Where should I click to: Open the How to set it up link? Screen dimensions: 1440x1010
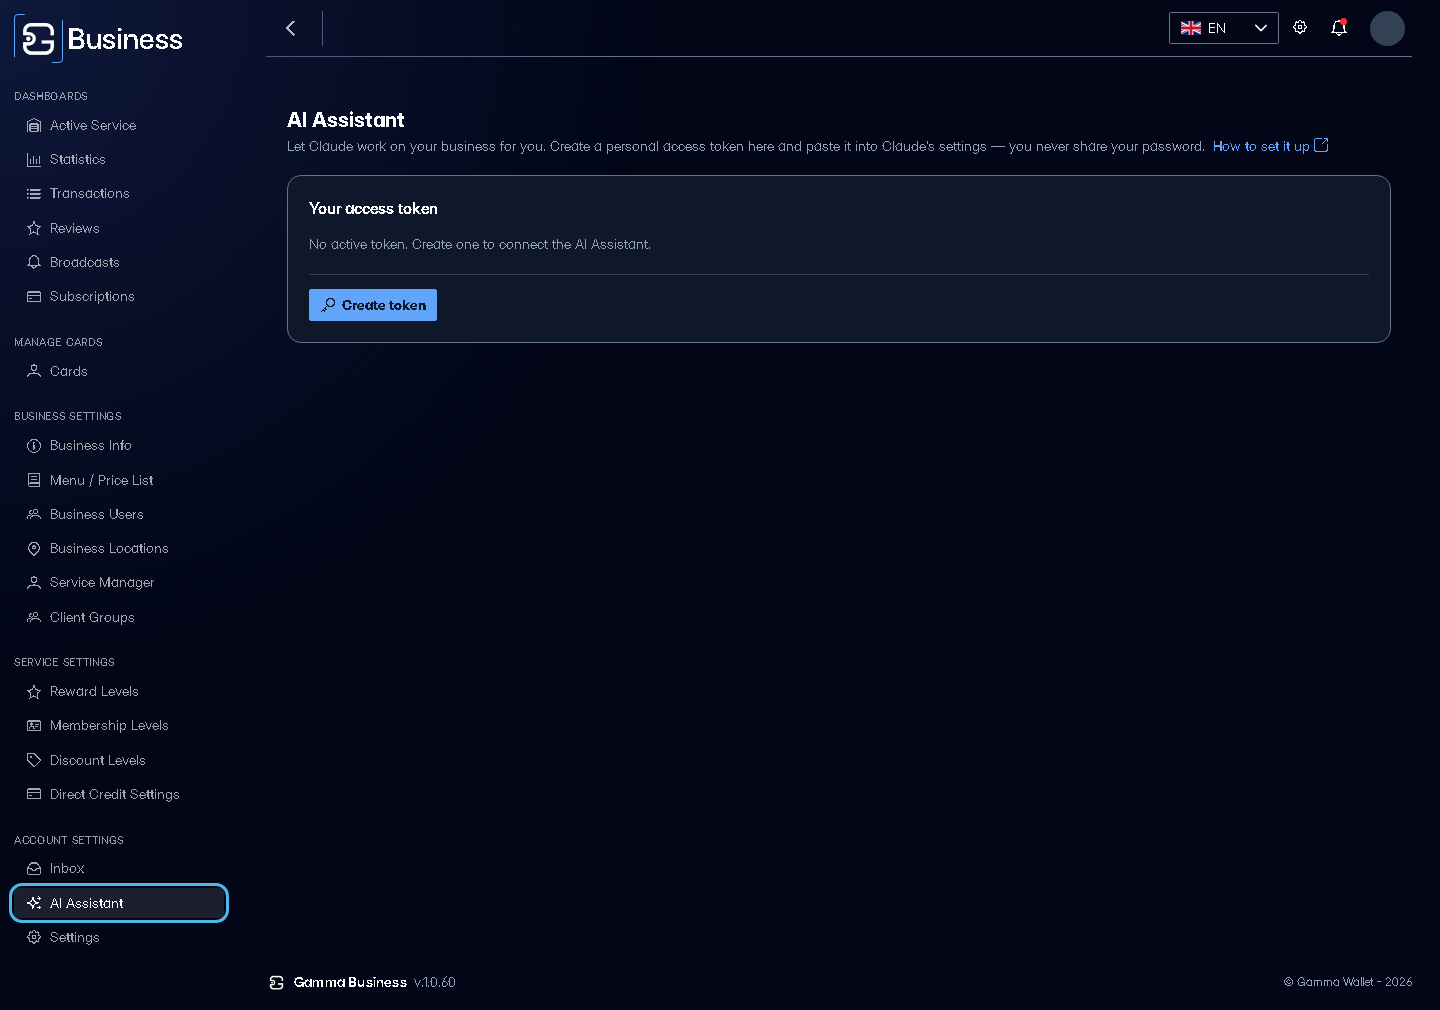pyautogui.click(x=1261, y=146)
